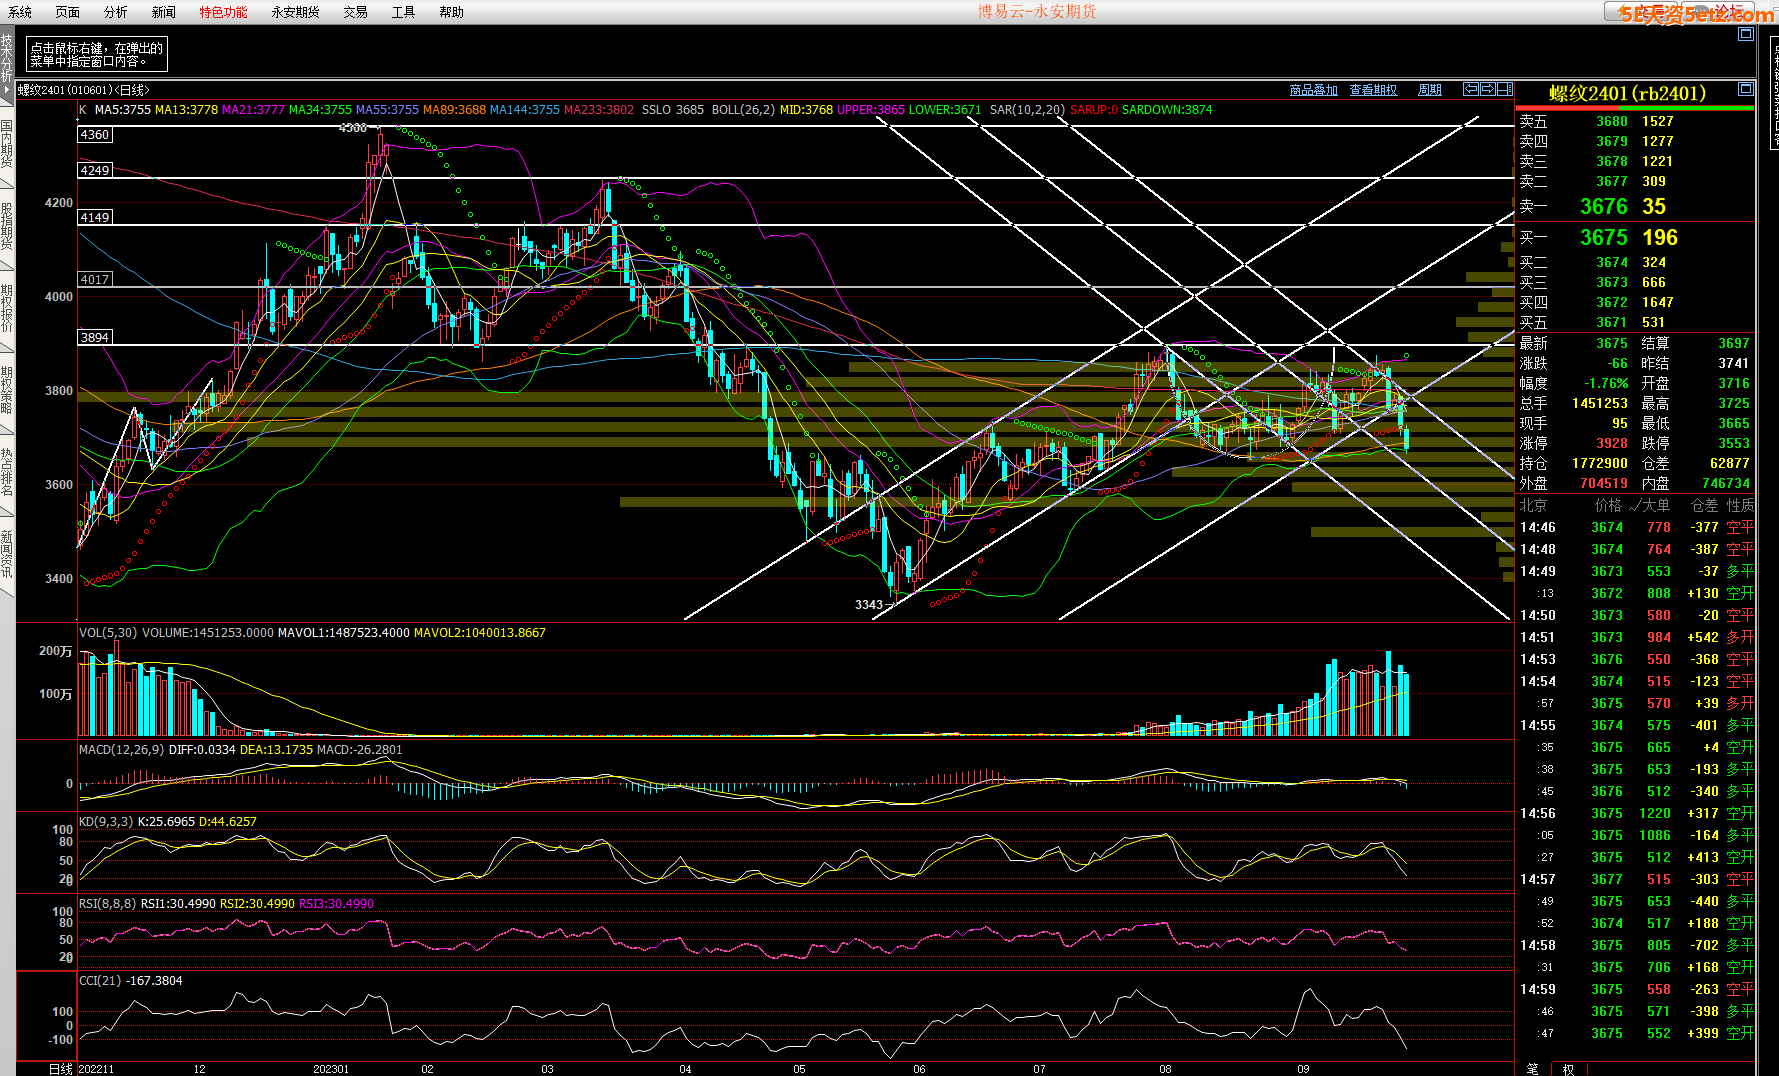Click the CCI(21) indicator label
The width and height of the screenshot is (1779, 1076).
[x=100, y=980]
